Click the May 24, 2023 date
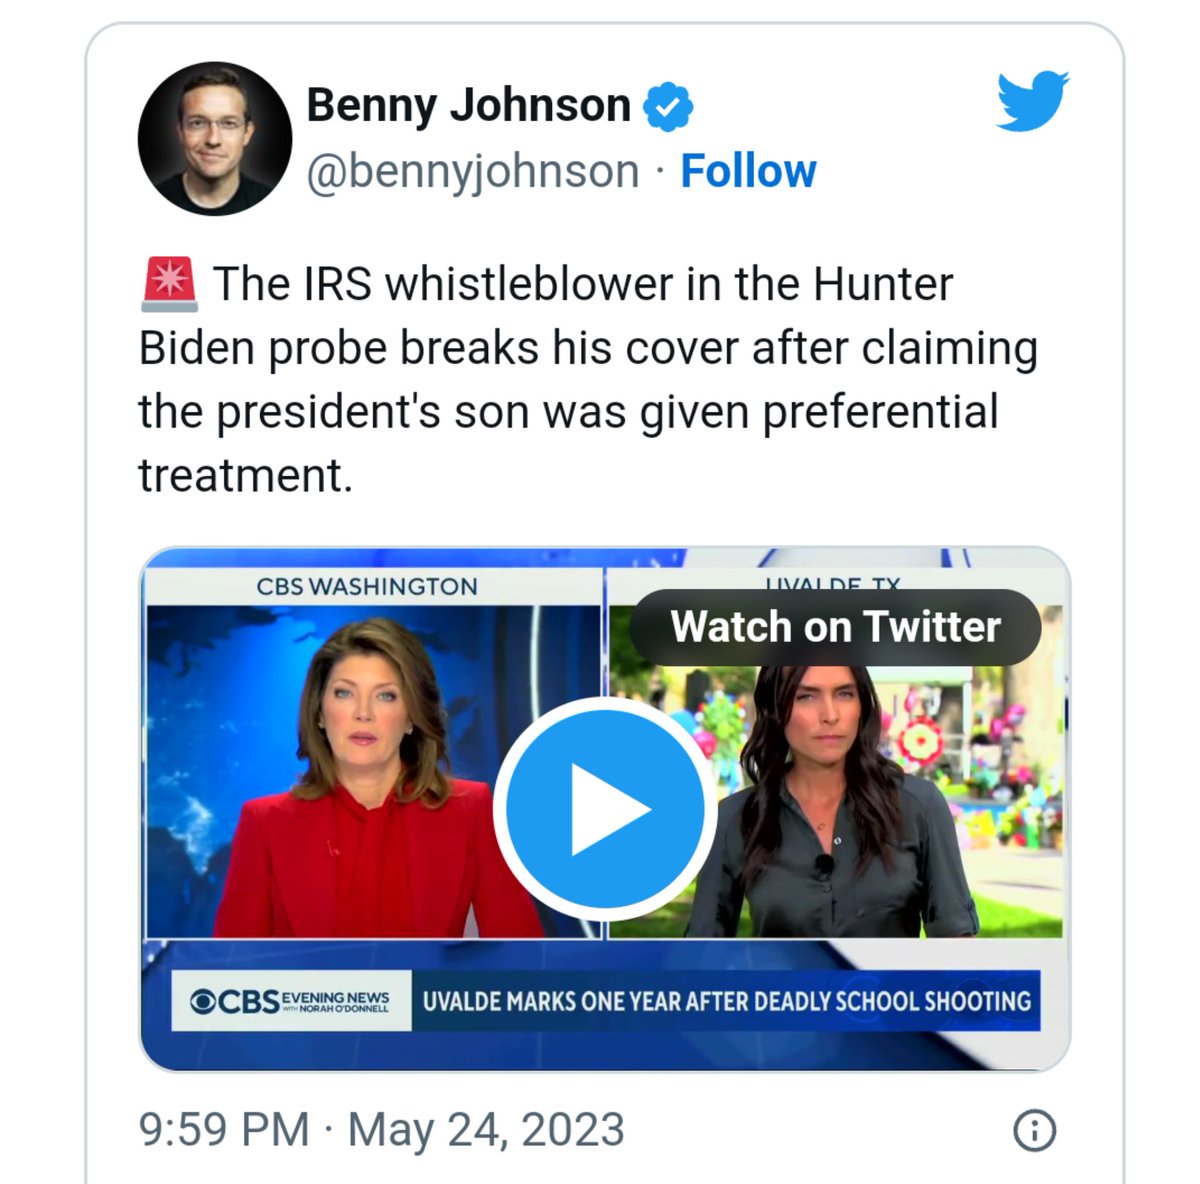Viewport: 1200px width, 1184px height. tap(486, 1130)
